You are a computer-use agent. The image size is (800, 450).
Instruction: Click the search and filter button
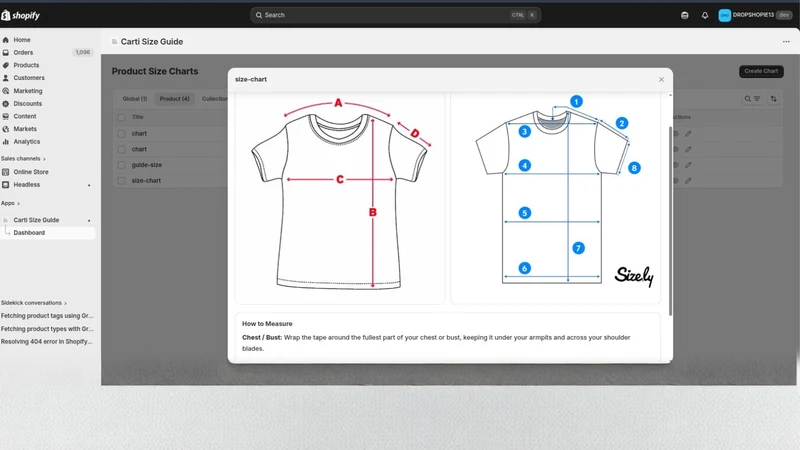(x=752, y=99)
